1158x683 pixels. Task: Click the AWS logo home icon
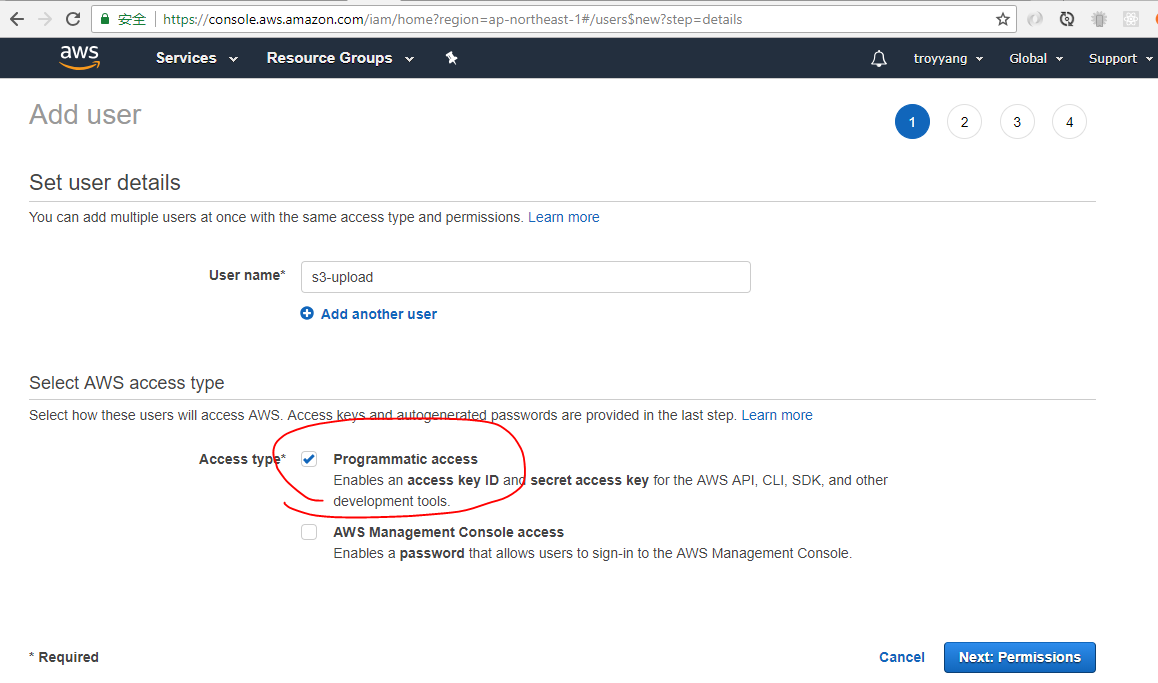[79, 58]
